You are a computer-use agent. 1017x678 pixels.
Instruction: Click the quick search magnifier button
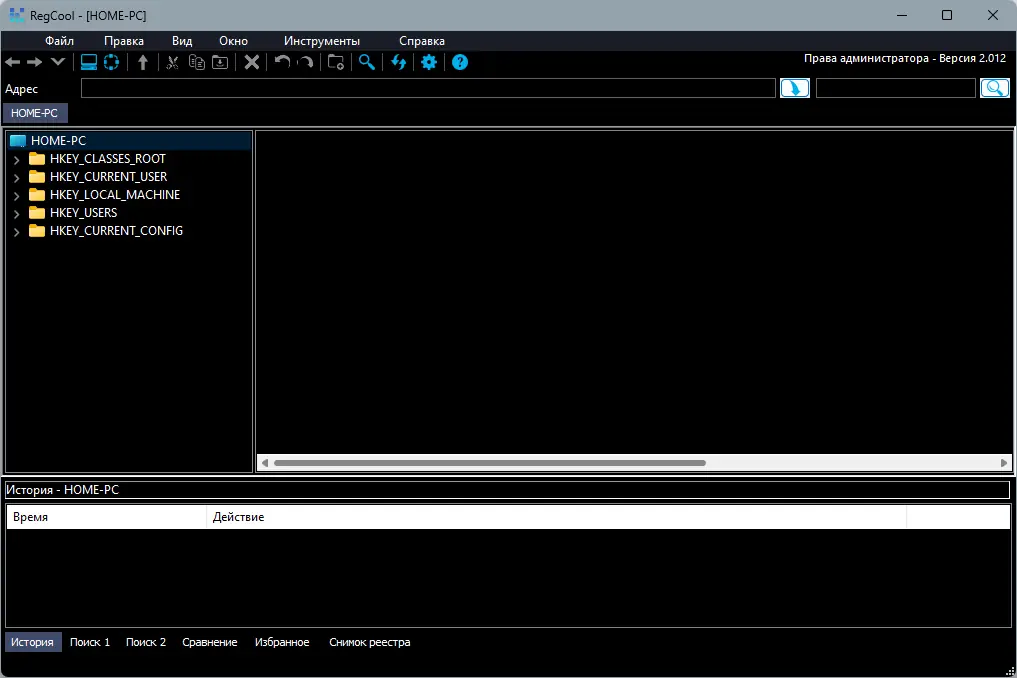pos(995,88)
